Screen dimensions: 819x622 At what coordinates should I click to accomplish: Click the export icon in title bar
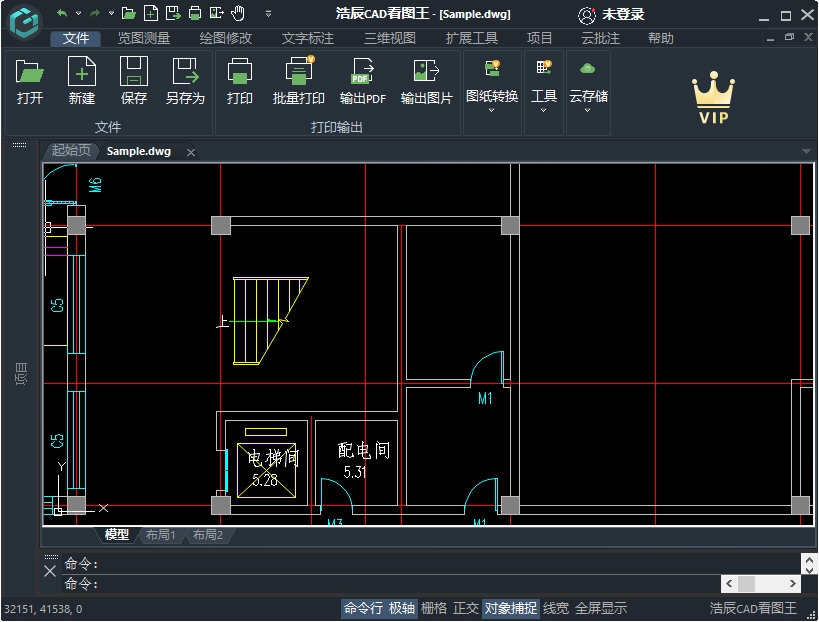click(x=216, y=13)
